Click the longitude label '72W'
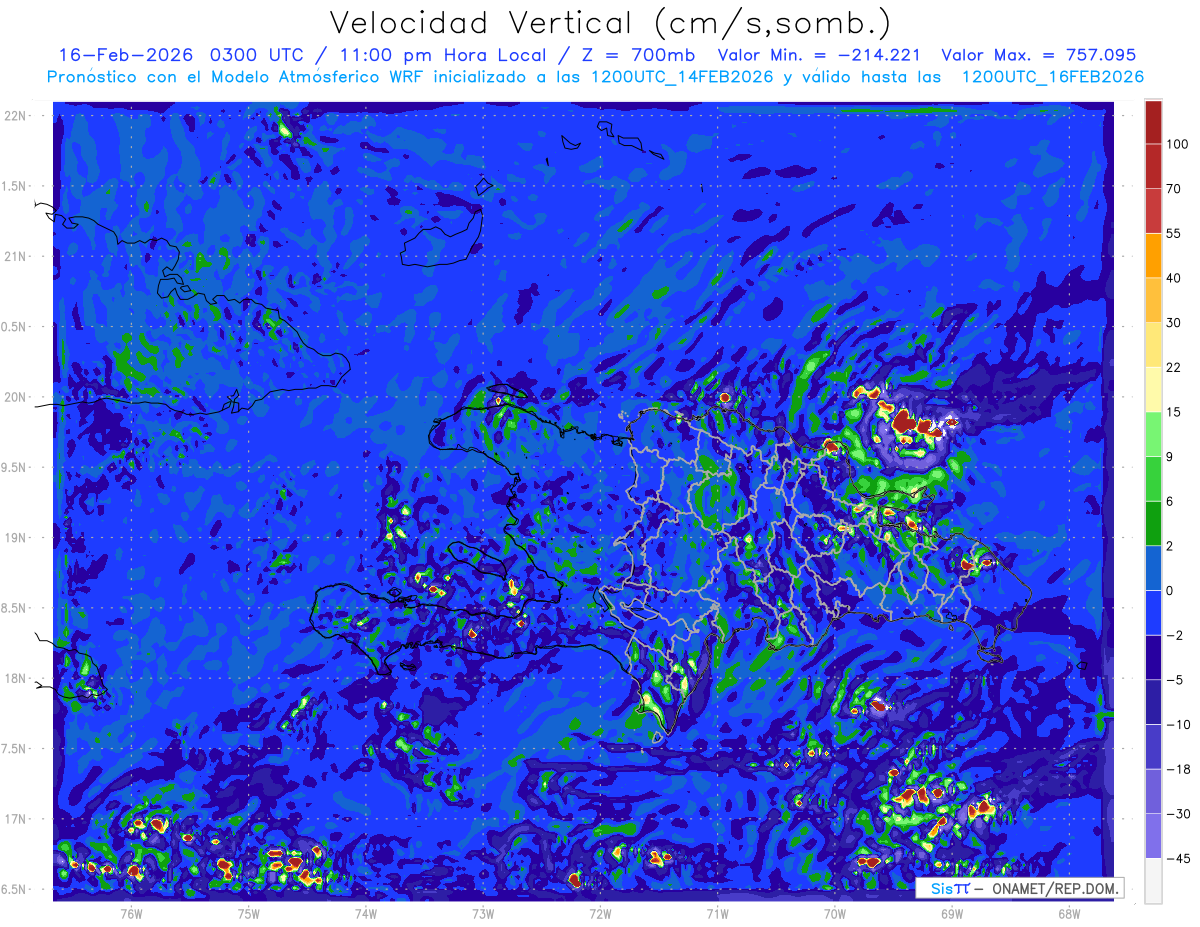1200x927 pixels. coord(600,913)
